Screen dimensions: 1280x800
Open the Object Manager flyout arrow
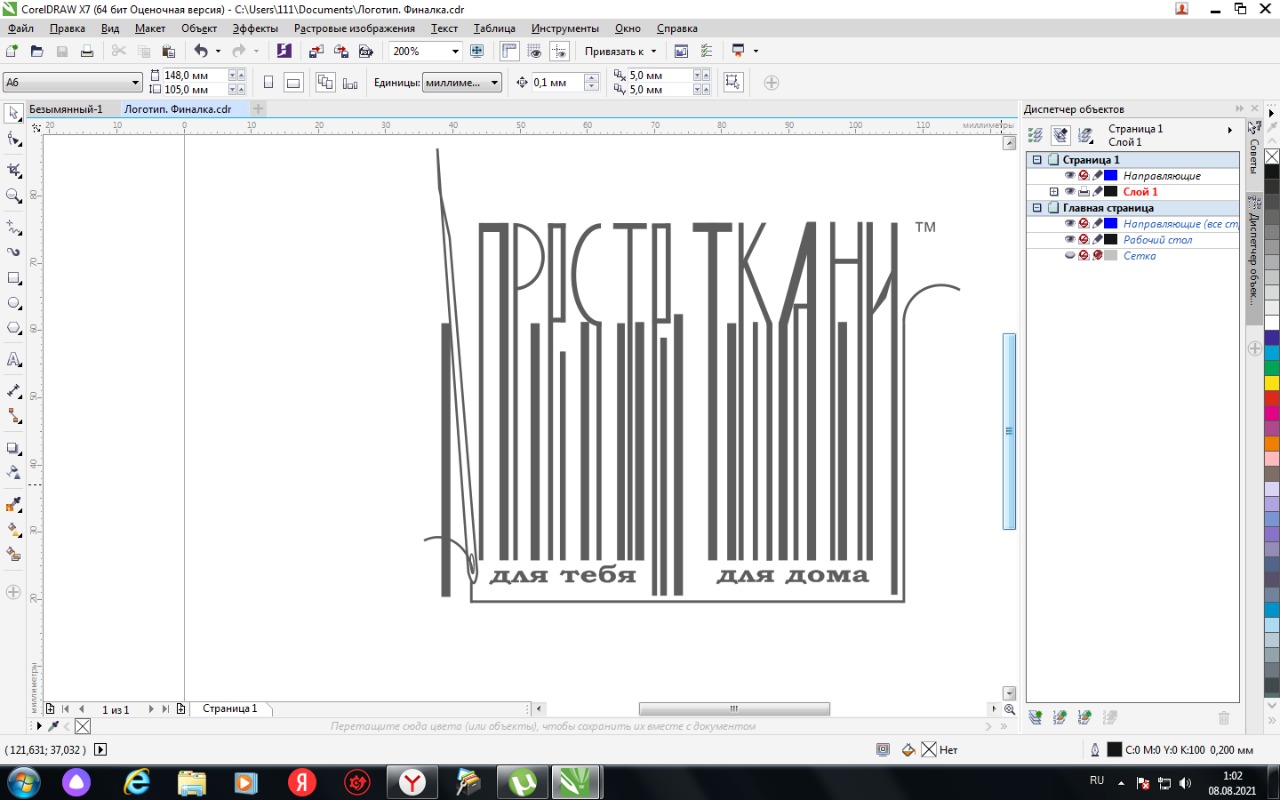click(1230, 130)
